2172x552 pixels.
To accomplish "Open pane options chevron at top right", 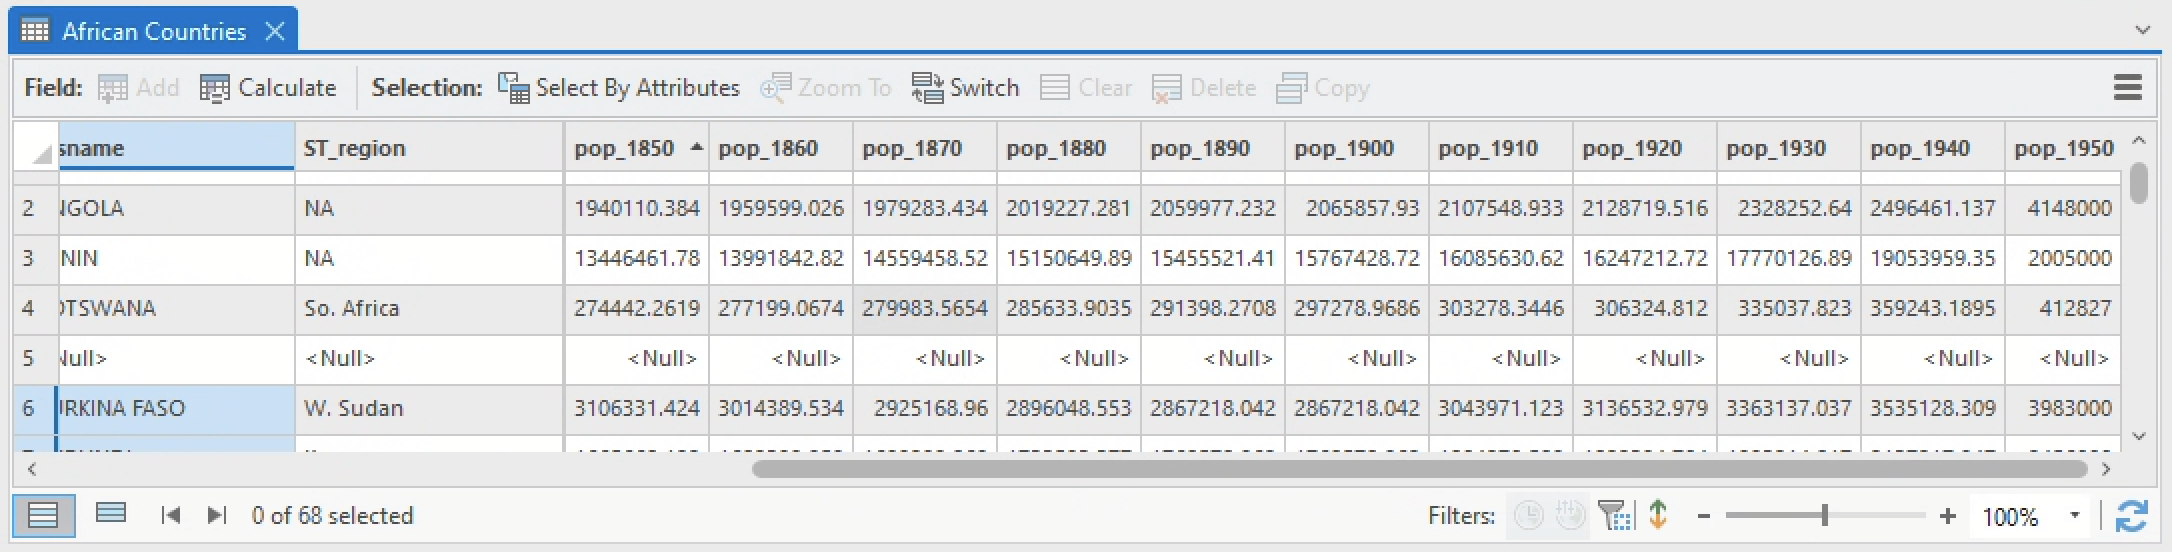I will 2142,30.
